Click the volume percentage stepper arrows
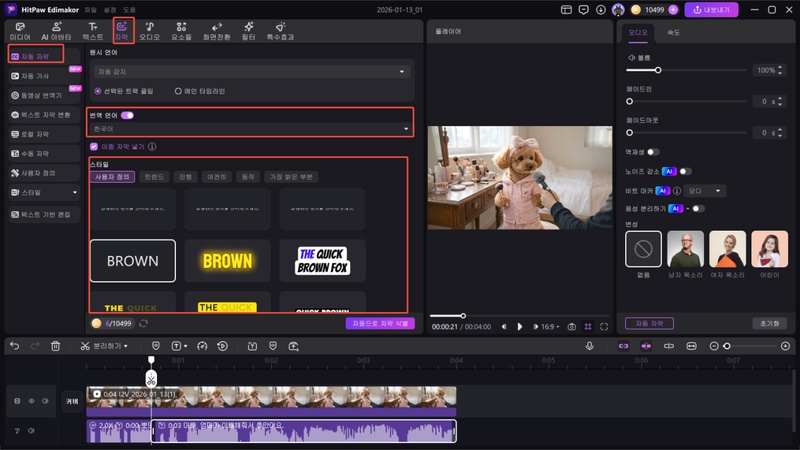Screen dimensions: 800x450 [780, 70]
